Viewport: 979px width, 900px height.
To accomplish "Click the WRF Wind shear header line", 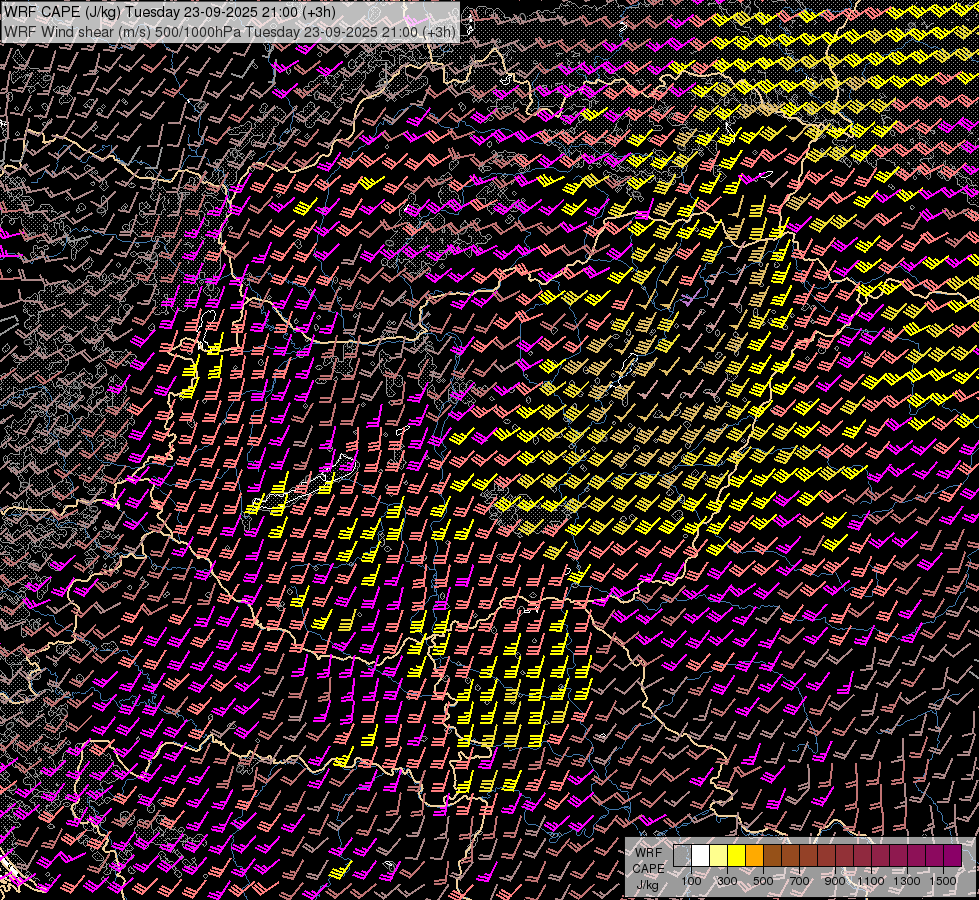I will tap(230, 31).
